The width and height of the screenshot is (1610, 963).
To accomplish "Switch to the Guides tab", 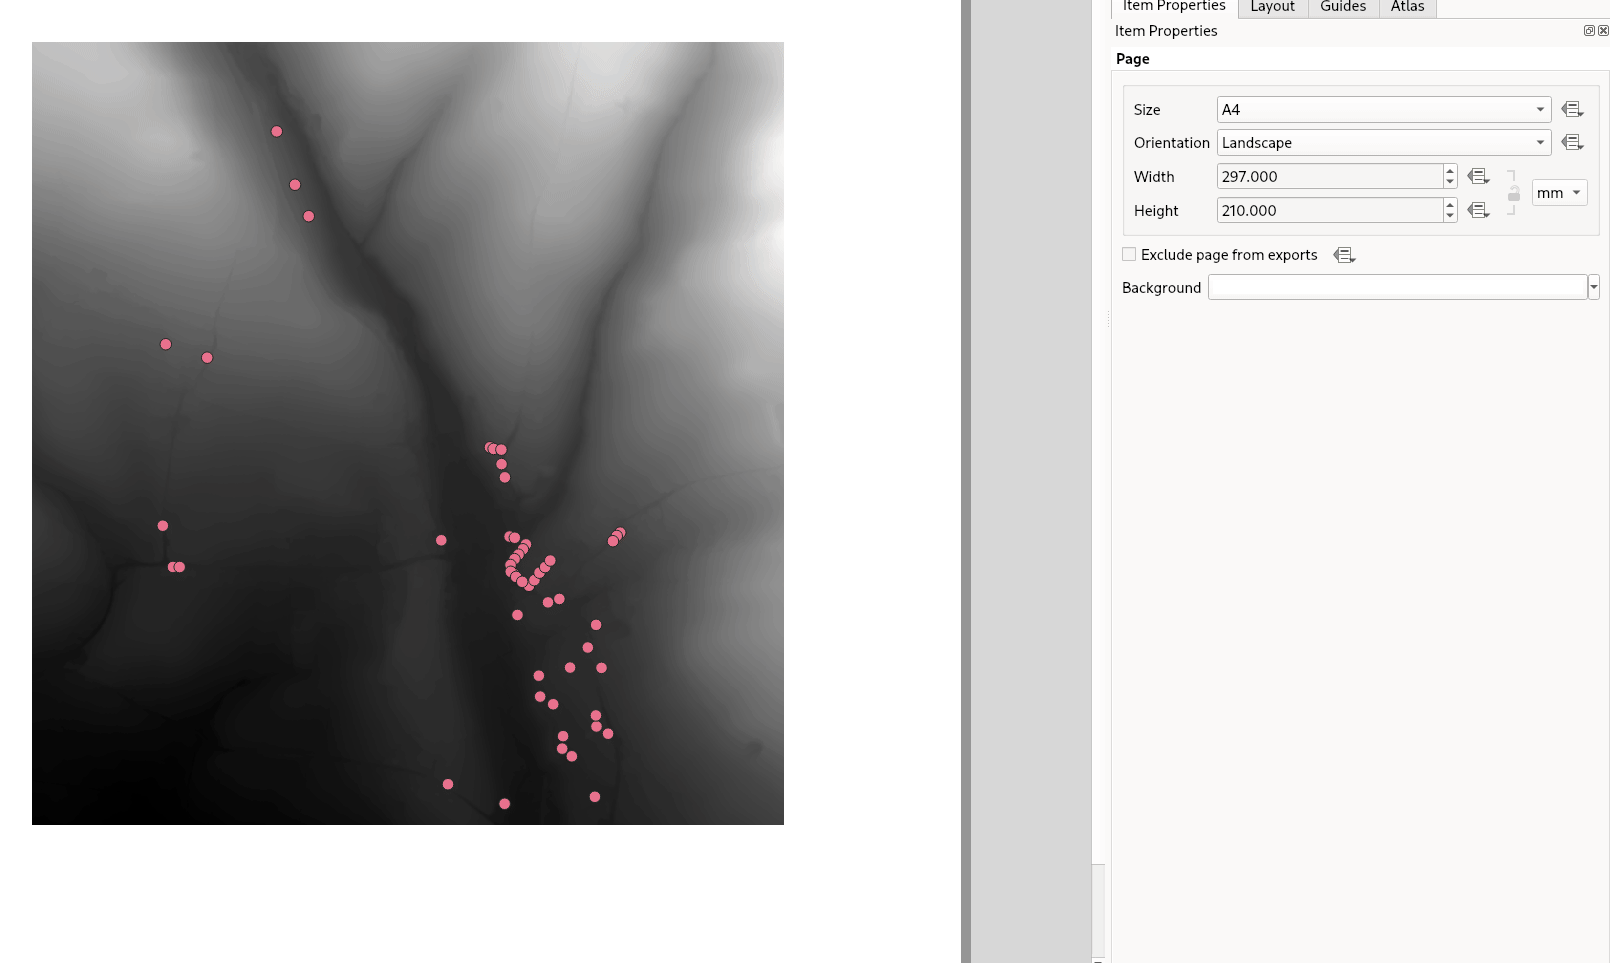I will point(1342,7).
